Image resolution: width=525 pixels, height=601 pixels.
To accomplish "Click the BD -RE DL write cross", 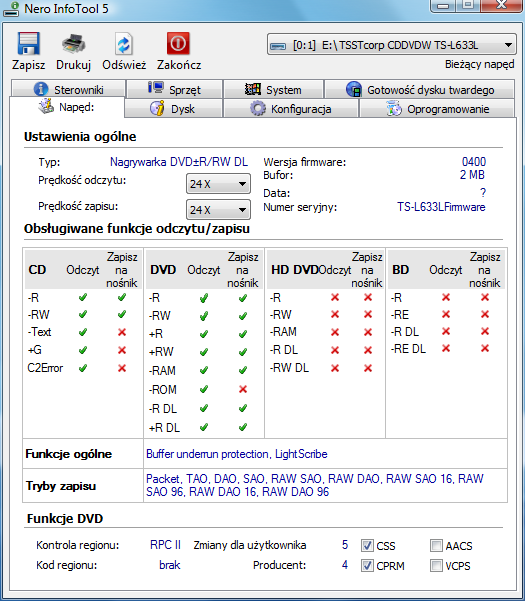I will 485,348.
